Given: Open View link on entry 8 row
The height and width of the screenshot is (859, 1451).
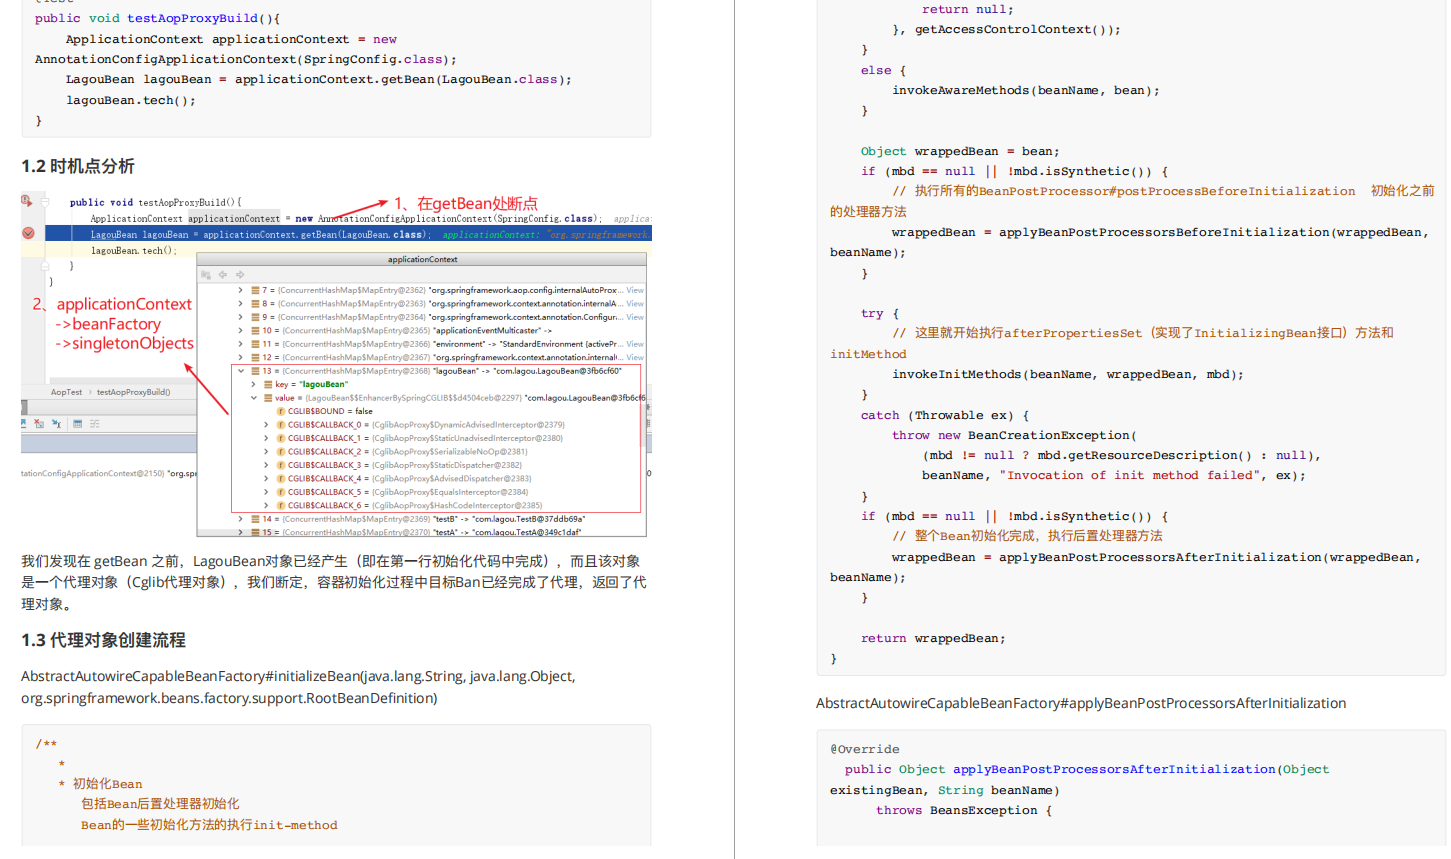Looking at the screenshot, I should click(635, 303).
